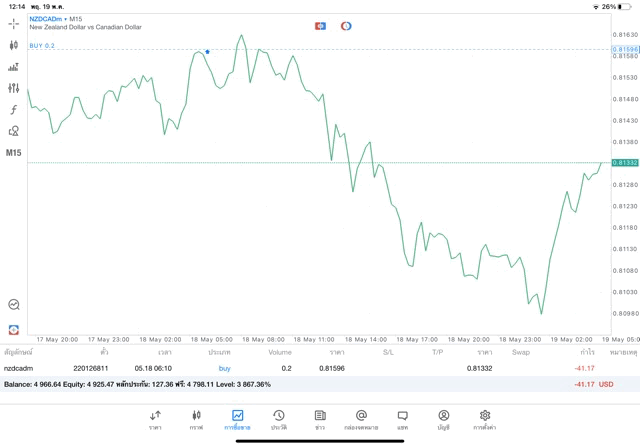Open the M15 timeframe selector
This screenshot has width=640, height=447.
click(x=14, y=153)
